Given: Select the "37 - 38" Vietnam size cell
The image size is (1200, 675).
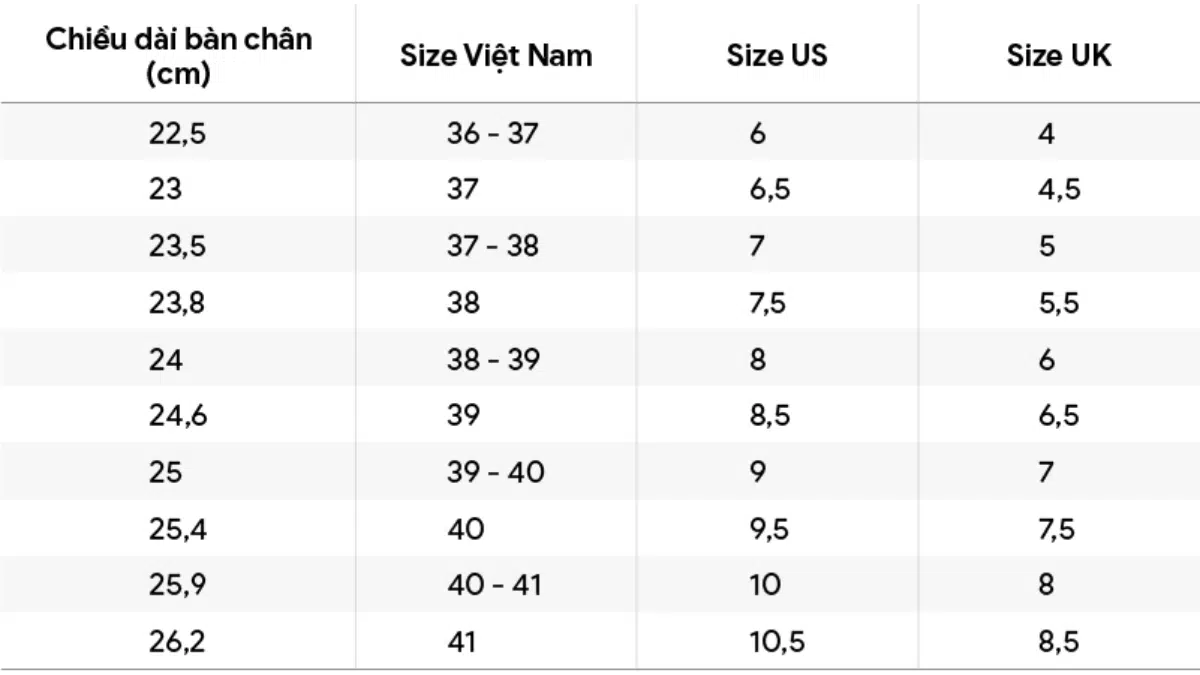Looking at the screenshot, I should (492, 246).
